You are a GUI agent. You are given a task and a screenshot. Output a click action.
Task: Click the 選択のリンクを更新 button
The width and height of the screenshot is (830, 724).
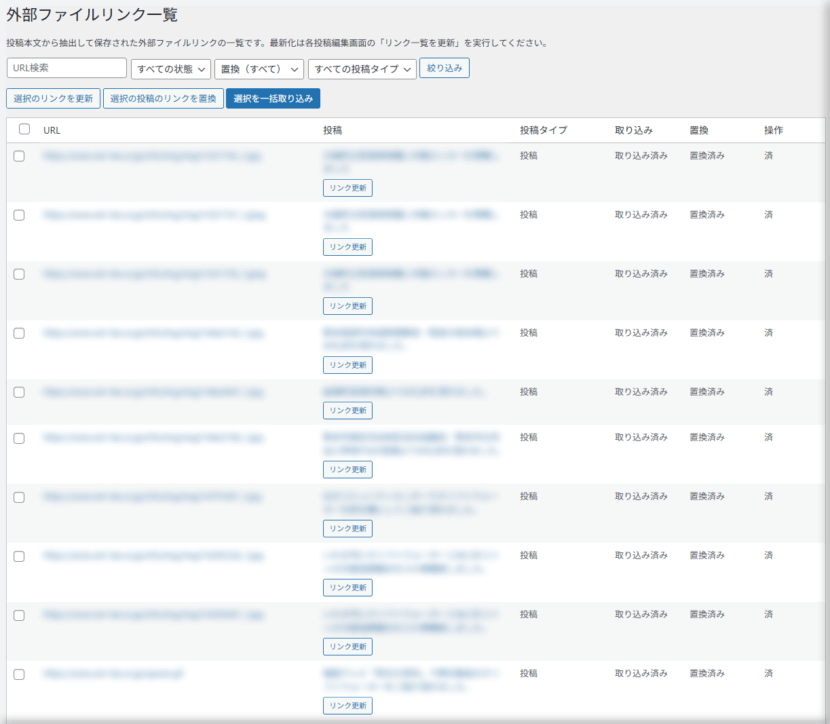click(x=53, y=98)
